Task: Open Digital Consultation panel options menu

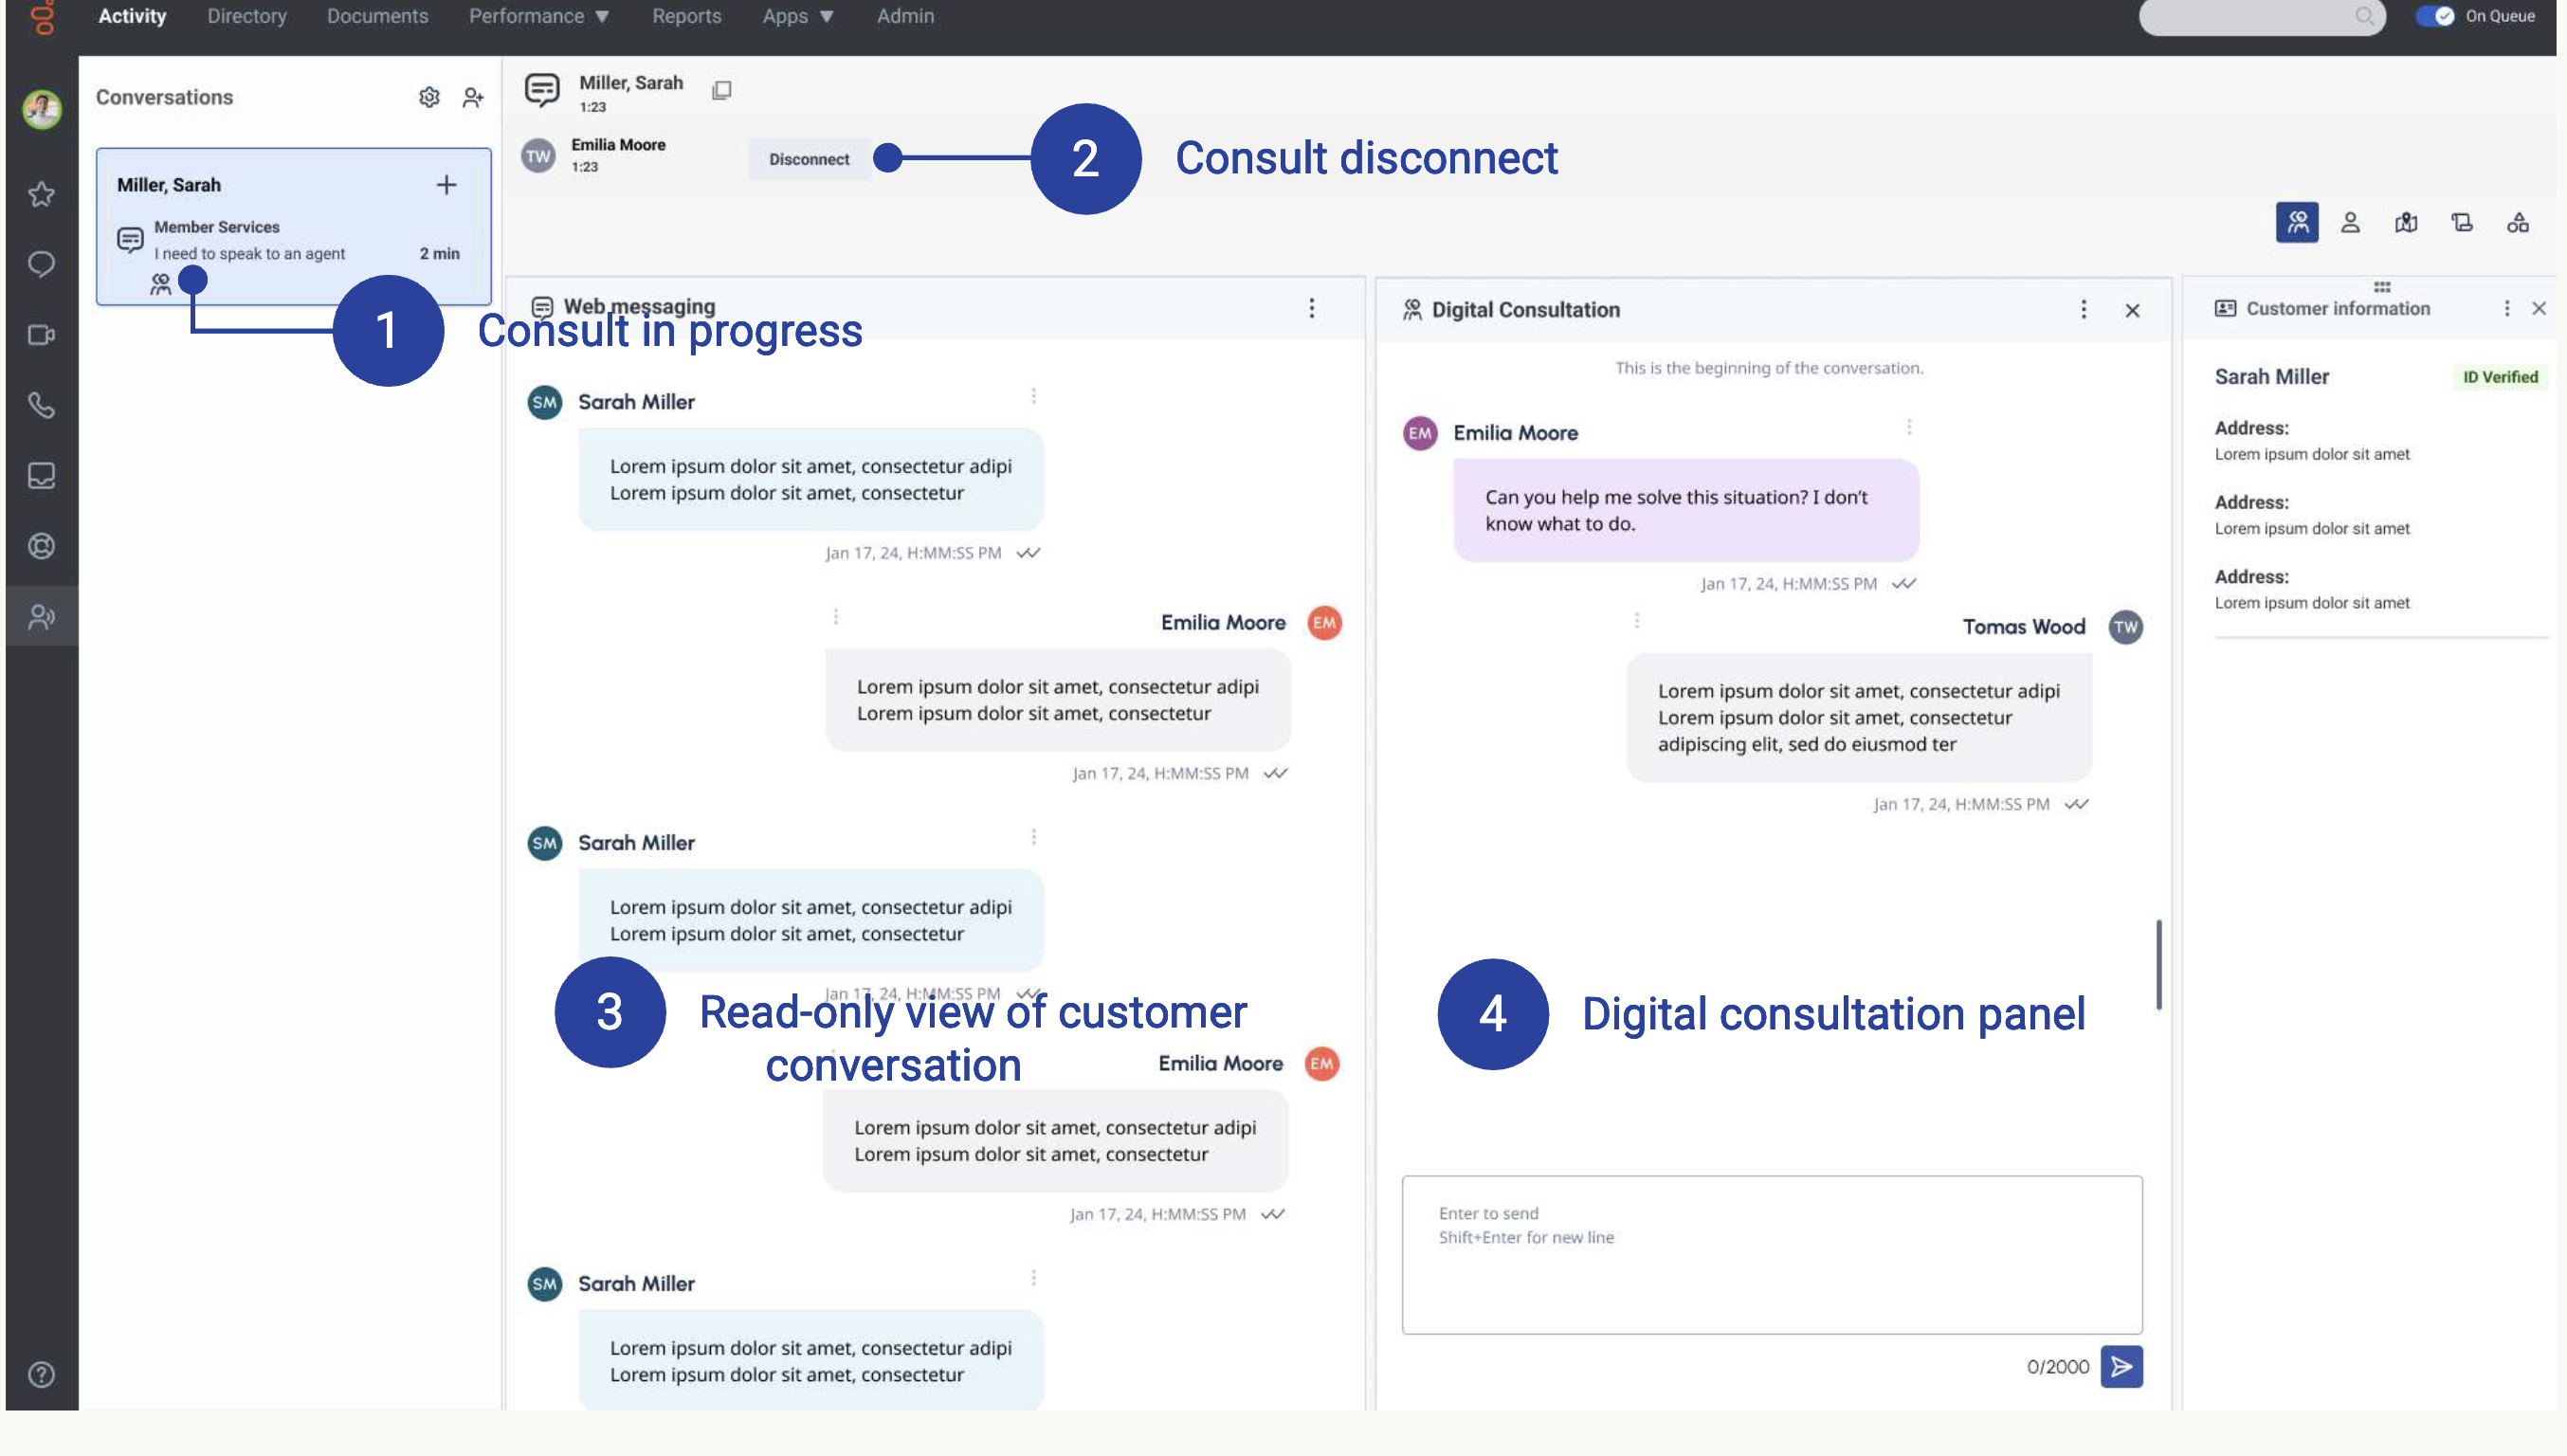Action: [2083, 310]
